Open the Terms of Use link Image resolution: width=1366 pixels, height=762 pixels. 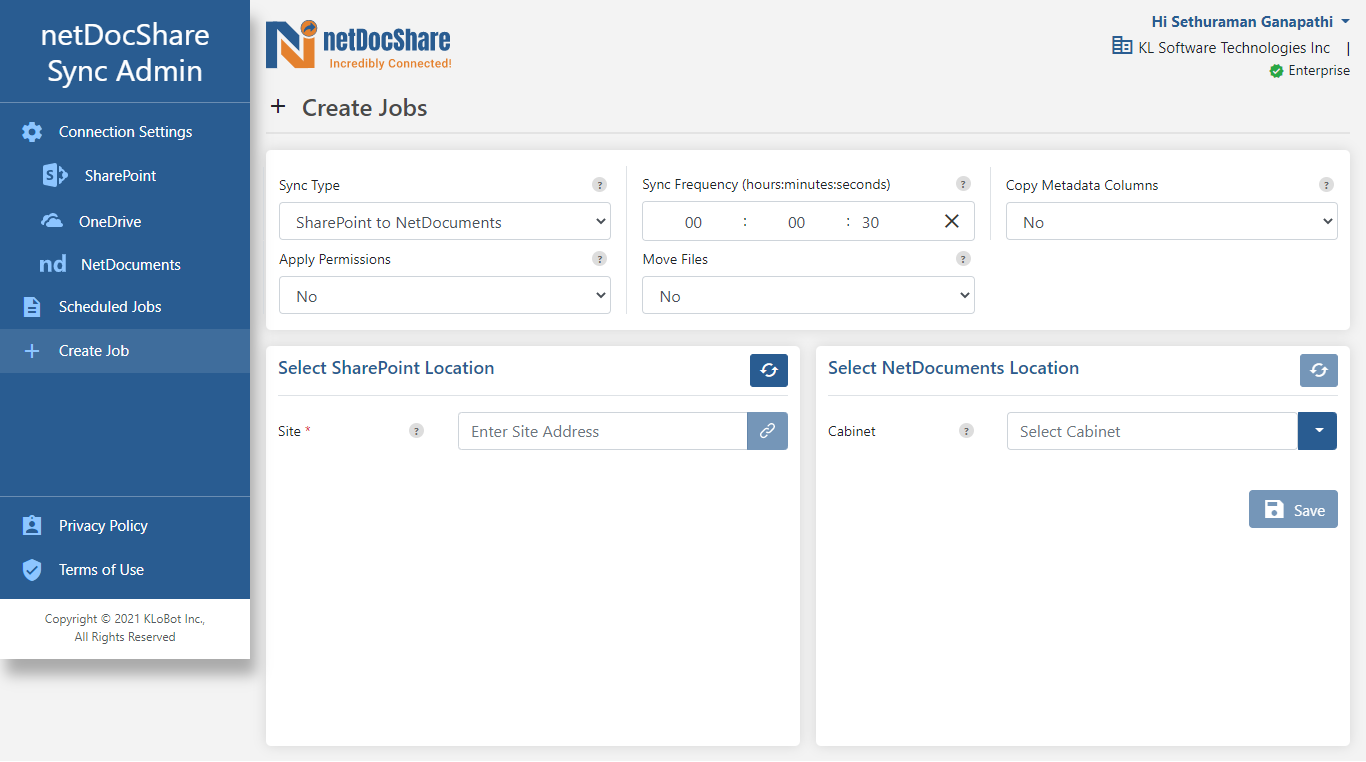(x=101, y=570)
